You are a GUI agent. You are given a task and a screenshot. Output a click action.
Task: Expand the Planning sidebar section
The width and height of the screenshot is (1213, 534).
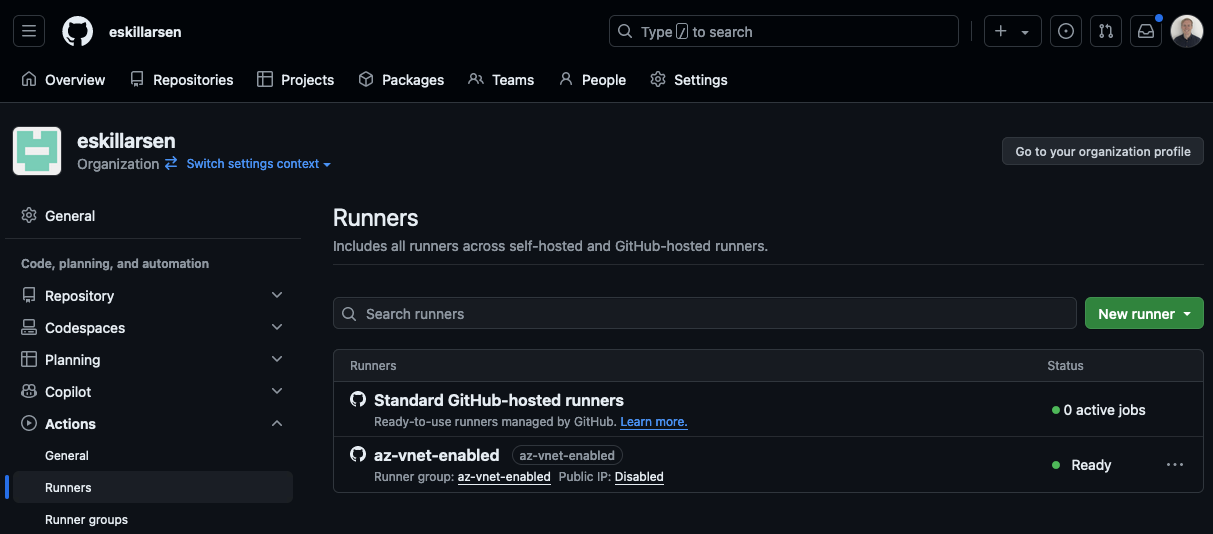[153, 360]
